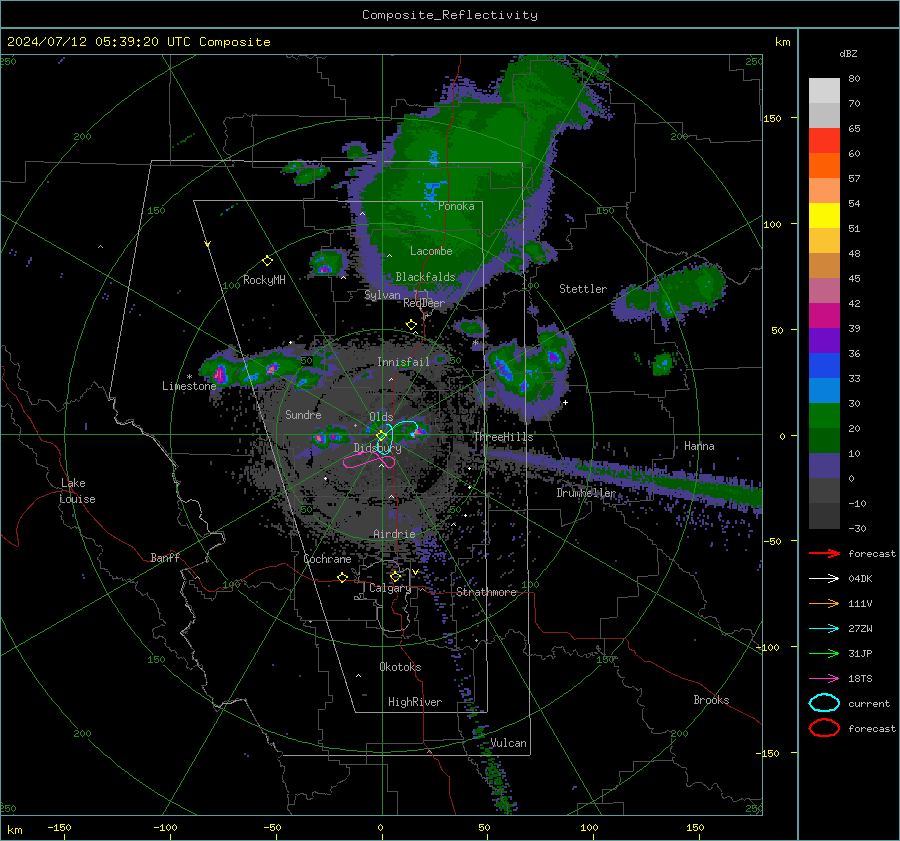Click the Drumheller city label
This screenshot has height=841, width=900.
pyautogui.click(x=586, y=493)
